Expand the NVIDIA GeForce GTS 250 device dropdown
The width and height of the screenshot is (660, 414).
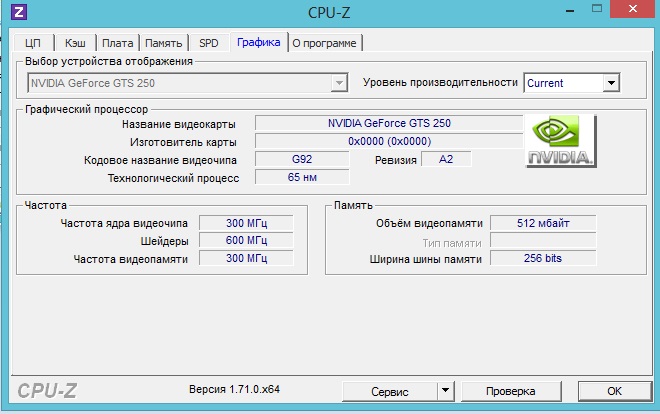[x=339, y=83]
